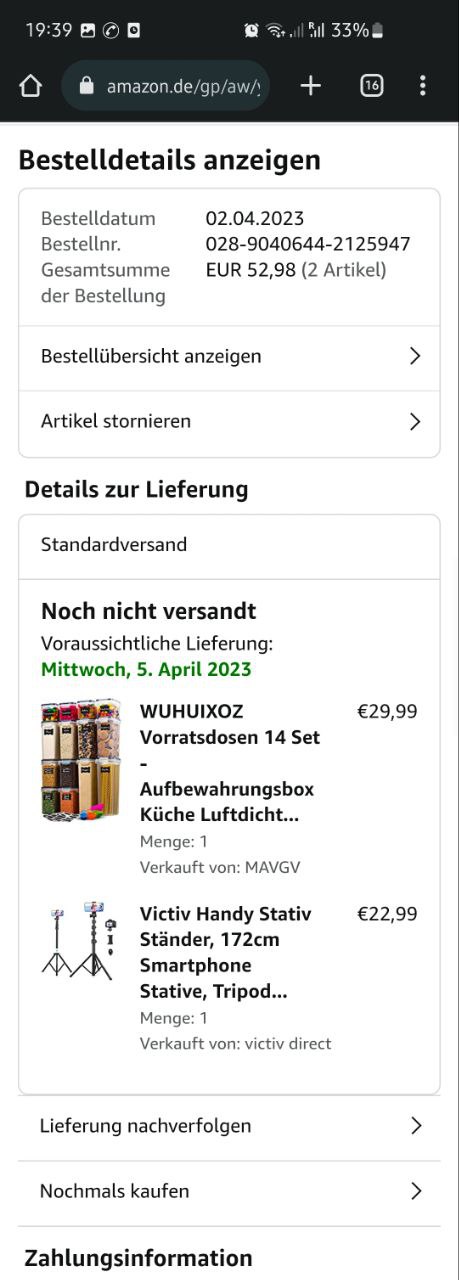Expand Bestellübersicht anzeigen chevron
The image size is (459, 1280).
click(415, 356)
